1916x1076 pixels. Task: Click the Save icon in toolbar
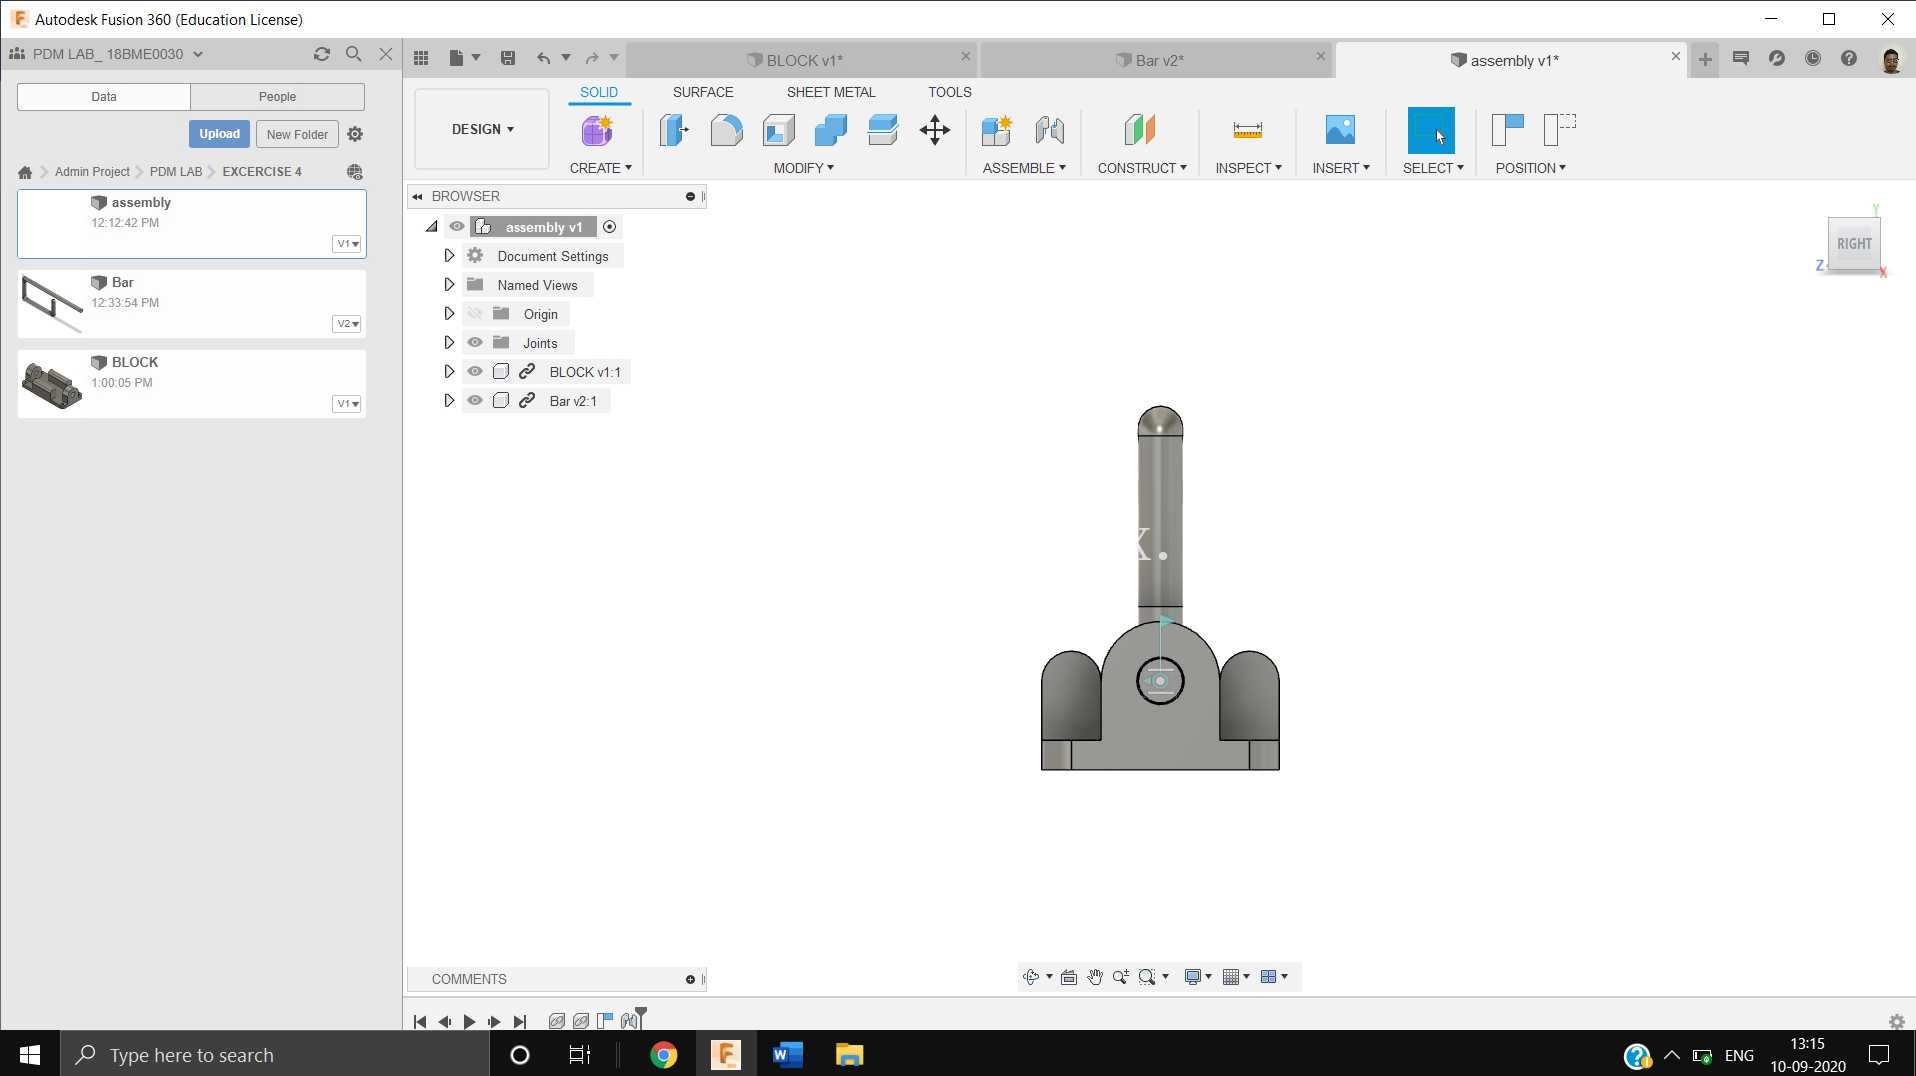click(508, 58)
